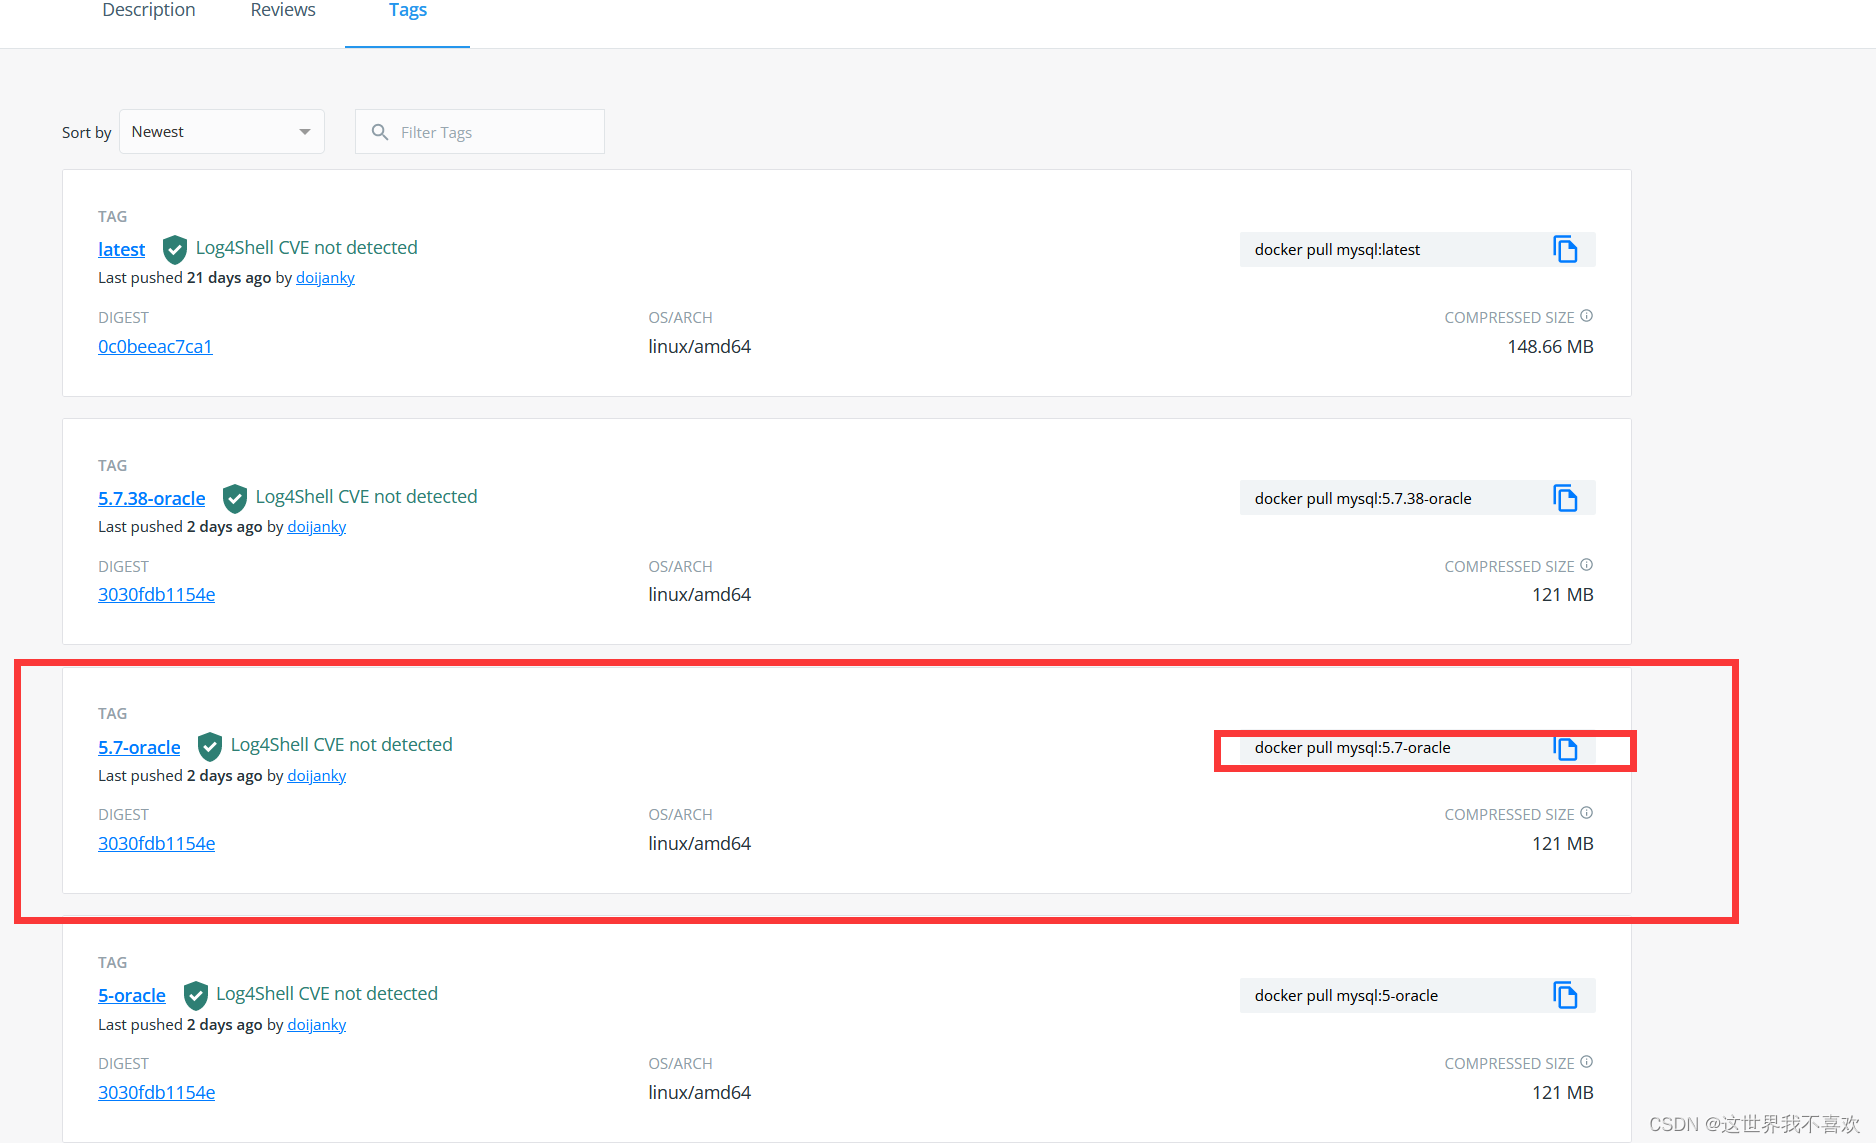Focus the Filter Tags input field
This screenshot has height=1143, width=1876.
click(x=480, y=132)
